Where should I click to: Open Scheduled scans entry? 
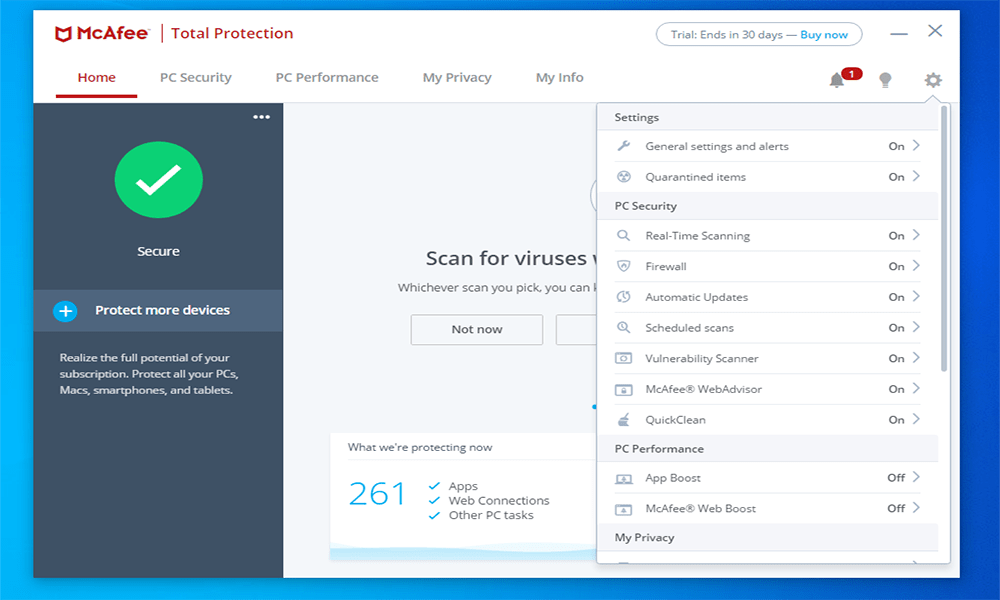768,328
